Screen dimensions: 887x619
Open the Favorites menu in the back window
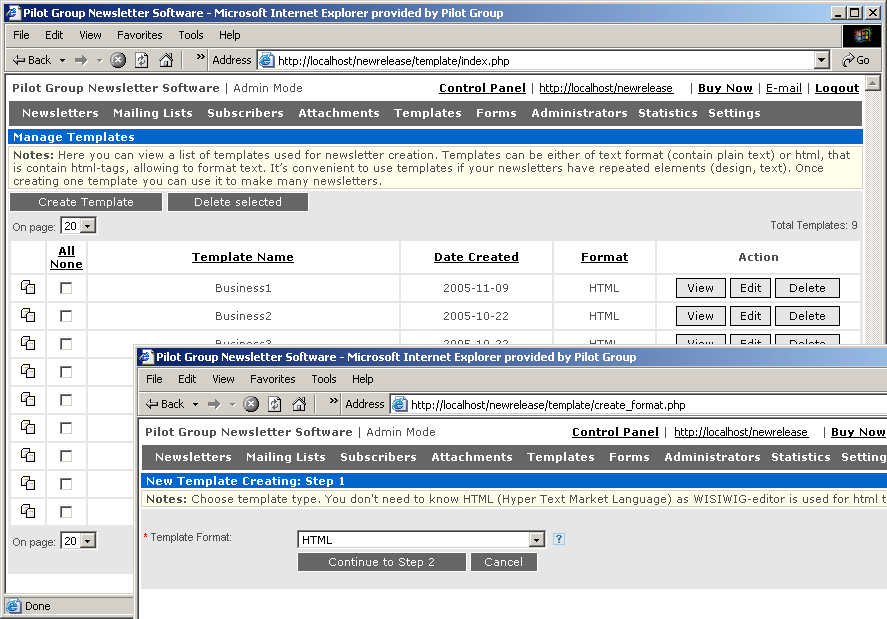140,35
